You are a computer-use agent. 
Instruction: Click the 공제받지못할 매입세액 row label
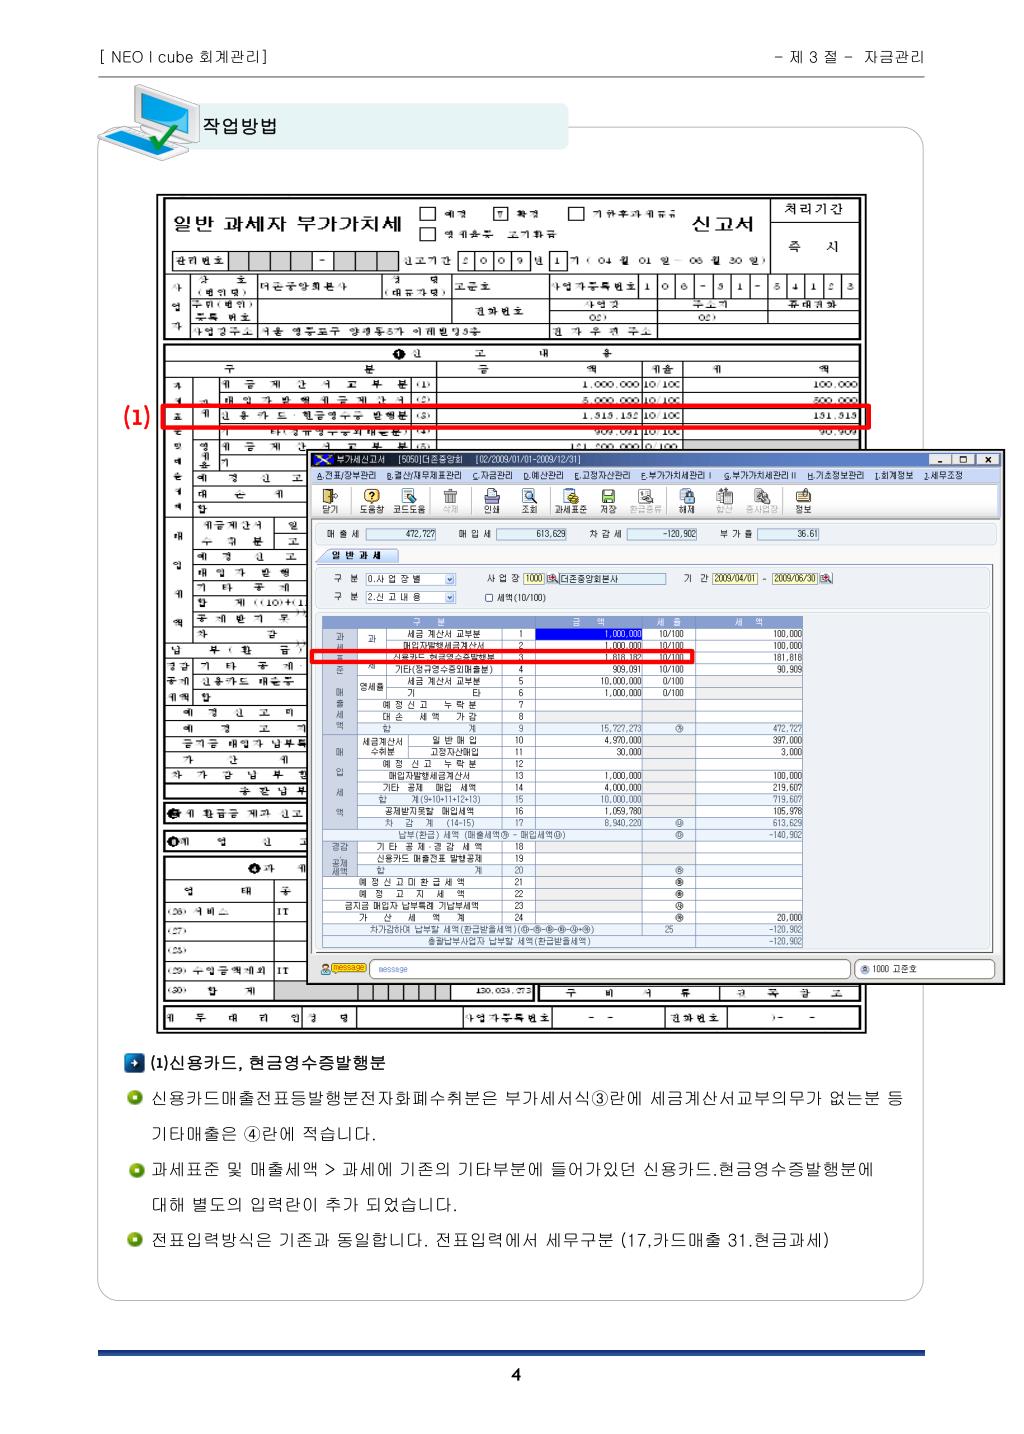click(429, 811)
